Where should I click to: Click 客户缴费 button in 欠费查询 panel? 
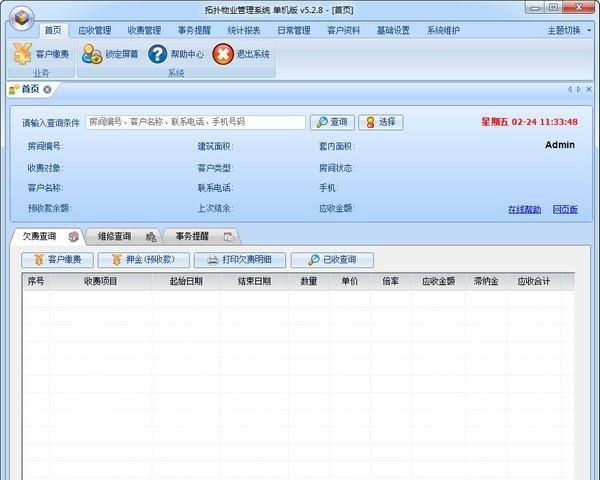pos(57,260)
